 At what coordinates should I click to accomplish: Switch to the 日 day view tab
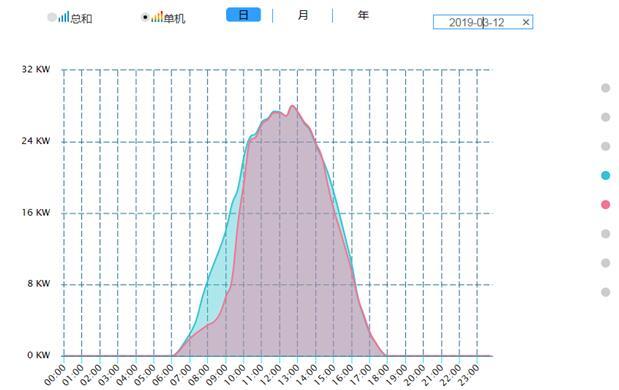click(x=243, y=15)
